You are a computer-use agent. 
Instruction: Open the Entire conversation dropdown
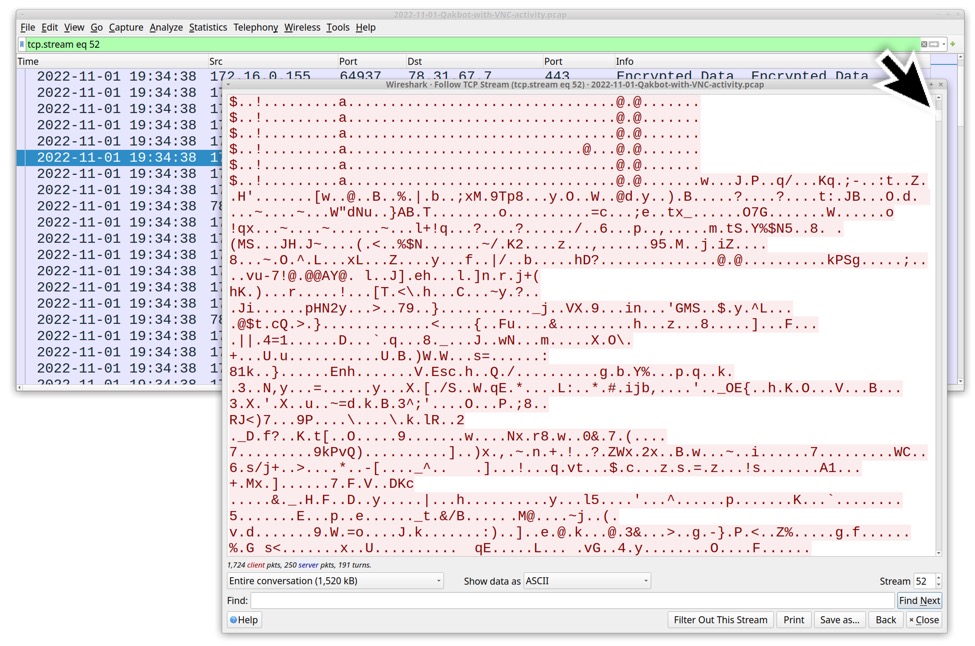coord(334,581)
